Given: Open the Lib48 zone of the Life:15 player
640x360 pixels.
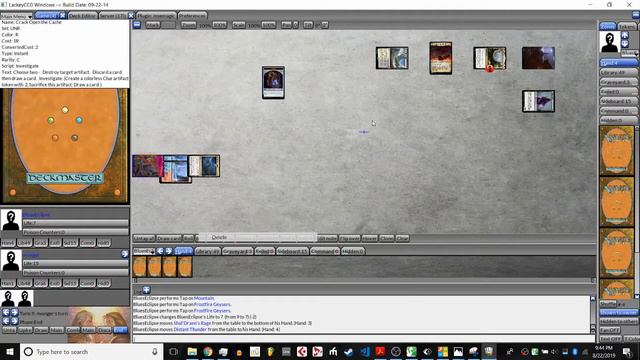Looking at the screenshot, I should 24,283.
